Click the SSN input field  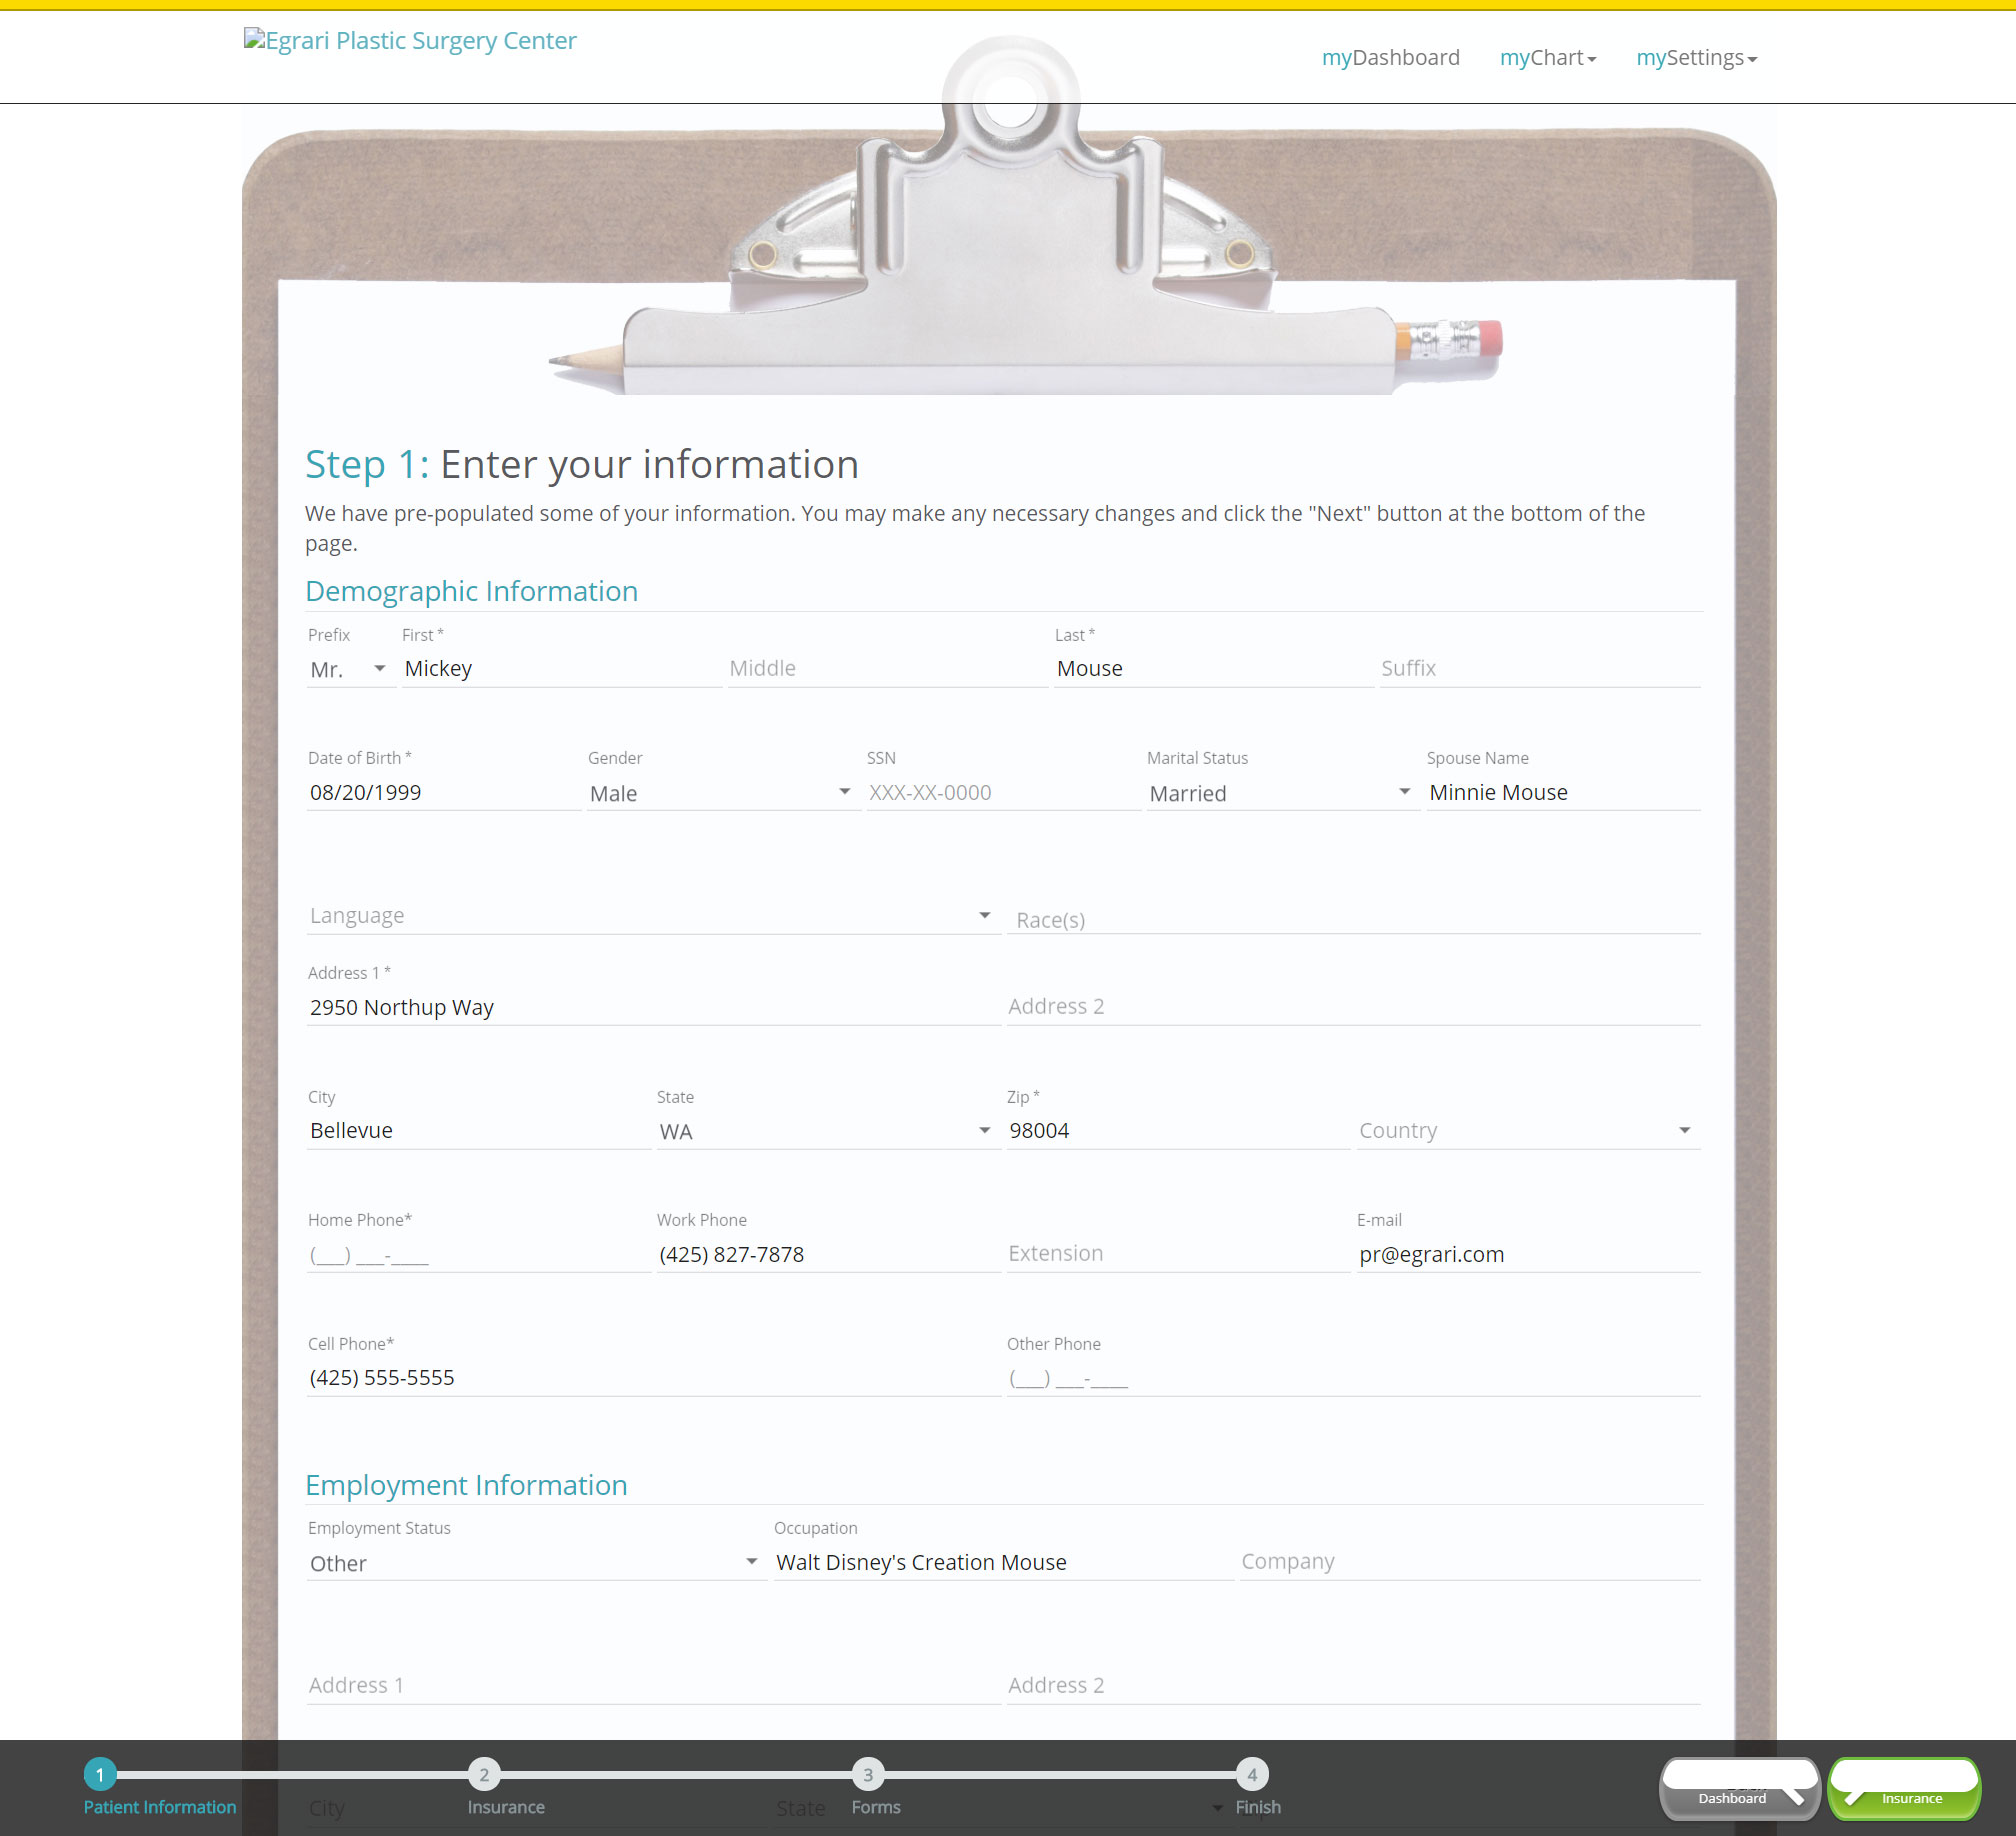pyautogui.click(x=1003, y=793)
